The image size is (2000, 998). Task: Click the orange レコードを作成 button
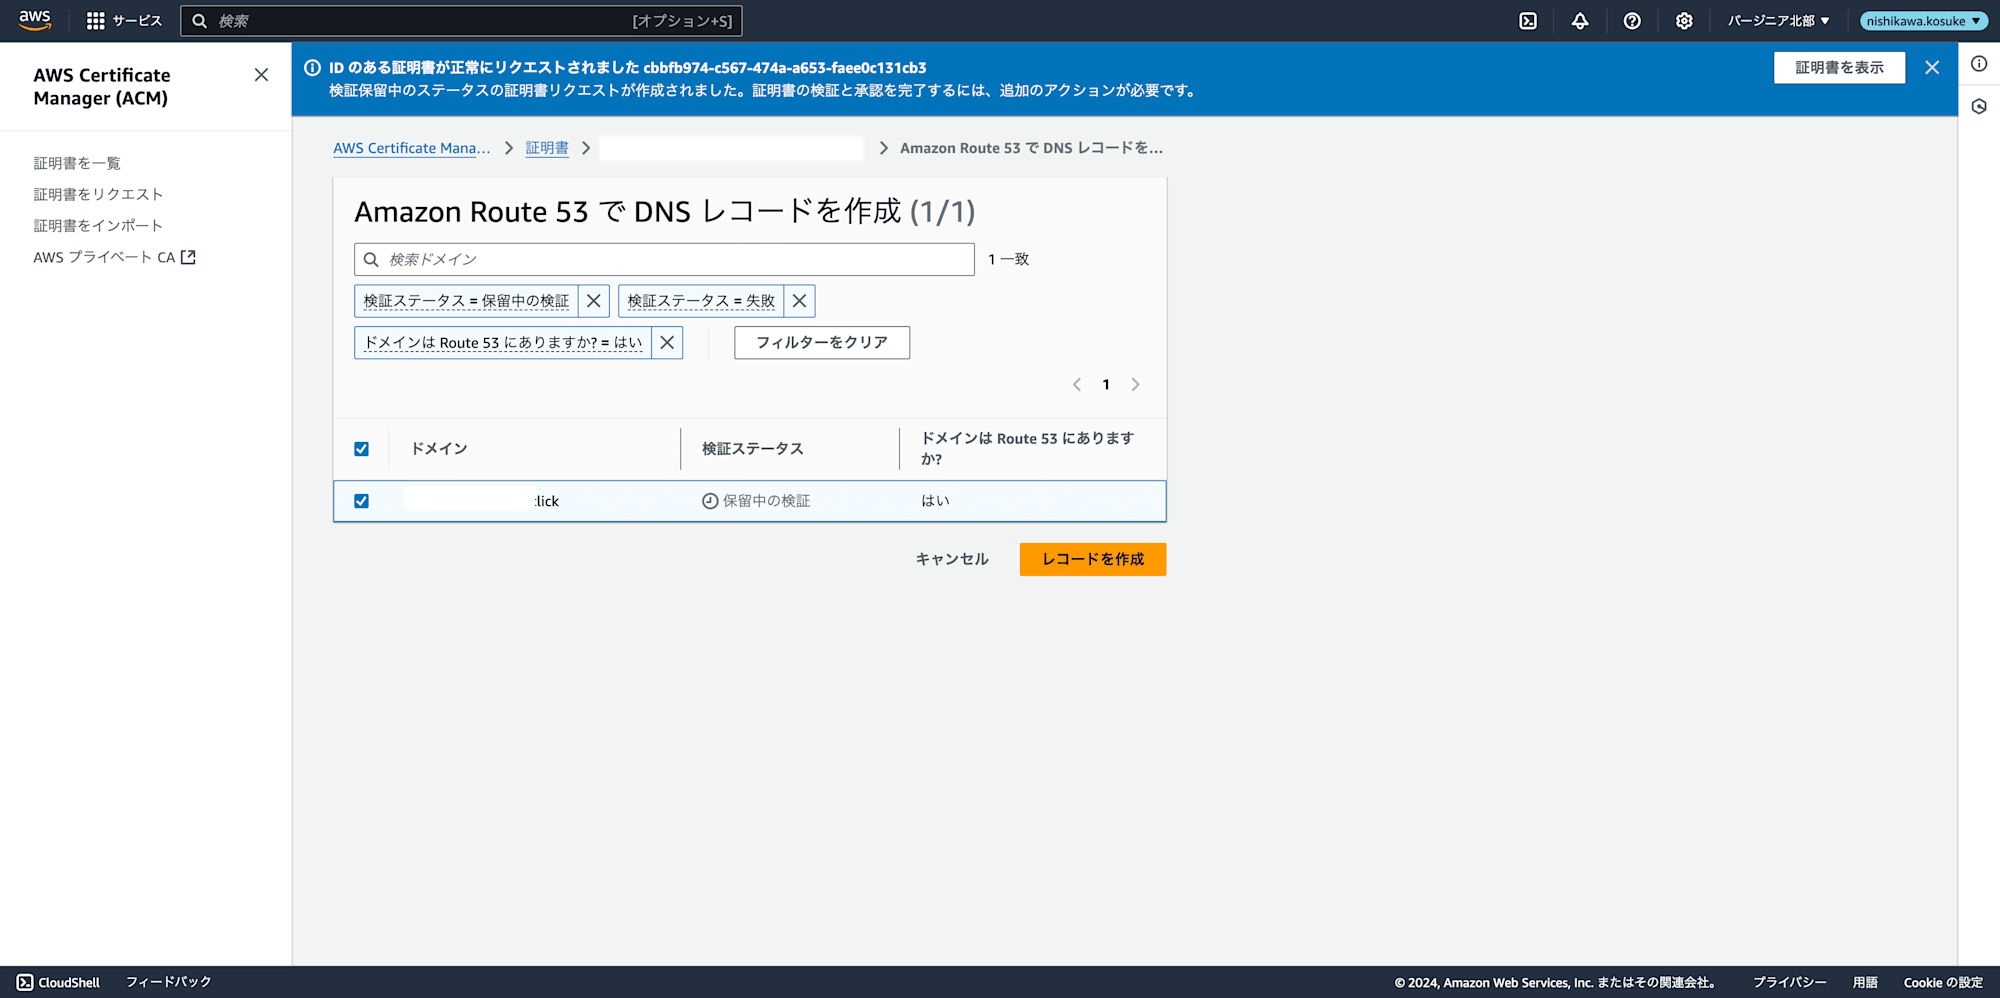pyautogui.click(x=1093, y=559)
